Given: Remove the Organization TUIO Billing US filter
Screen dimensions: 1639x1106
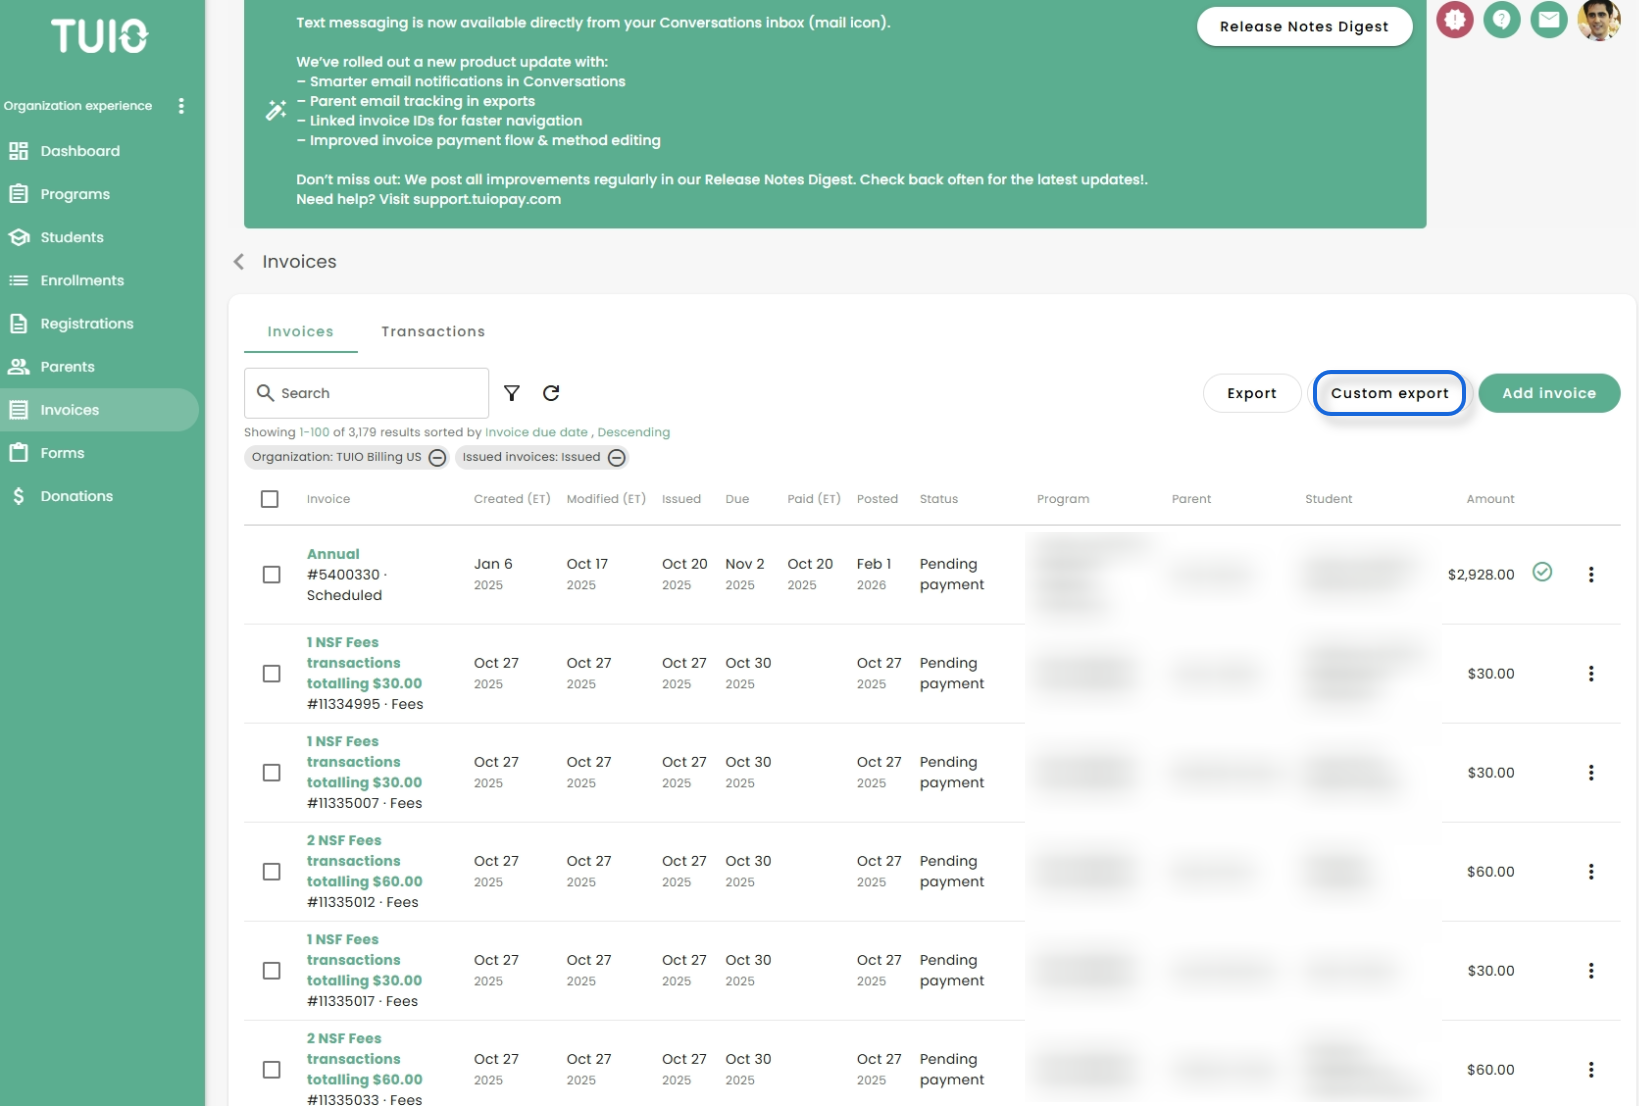Looking at the screenshot, I should click(437, 458).
